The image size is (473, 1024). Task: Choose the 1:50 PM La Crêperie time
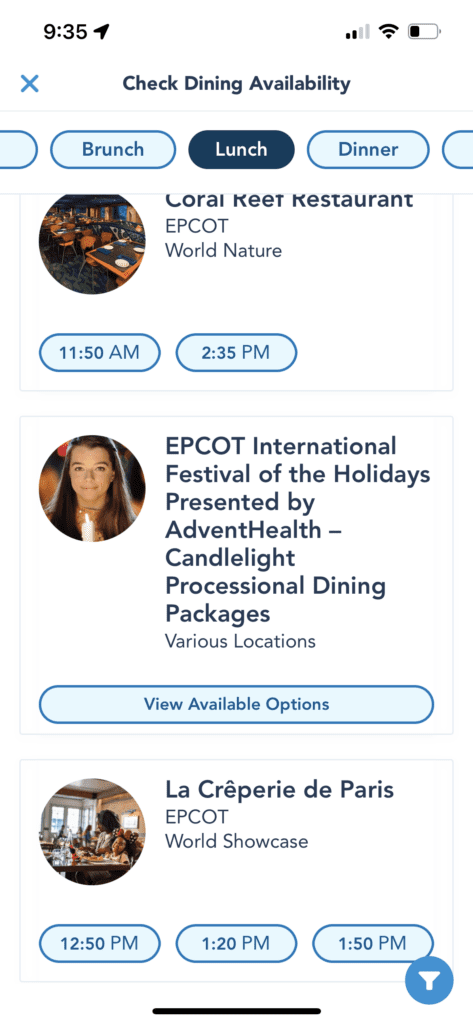372,944
